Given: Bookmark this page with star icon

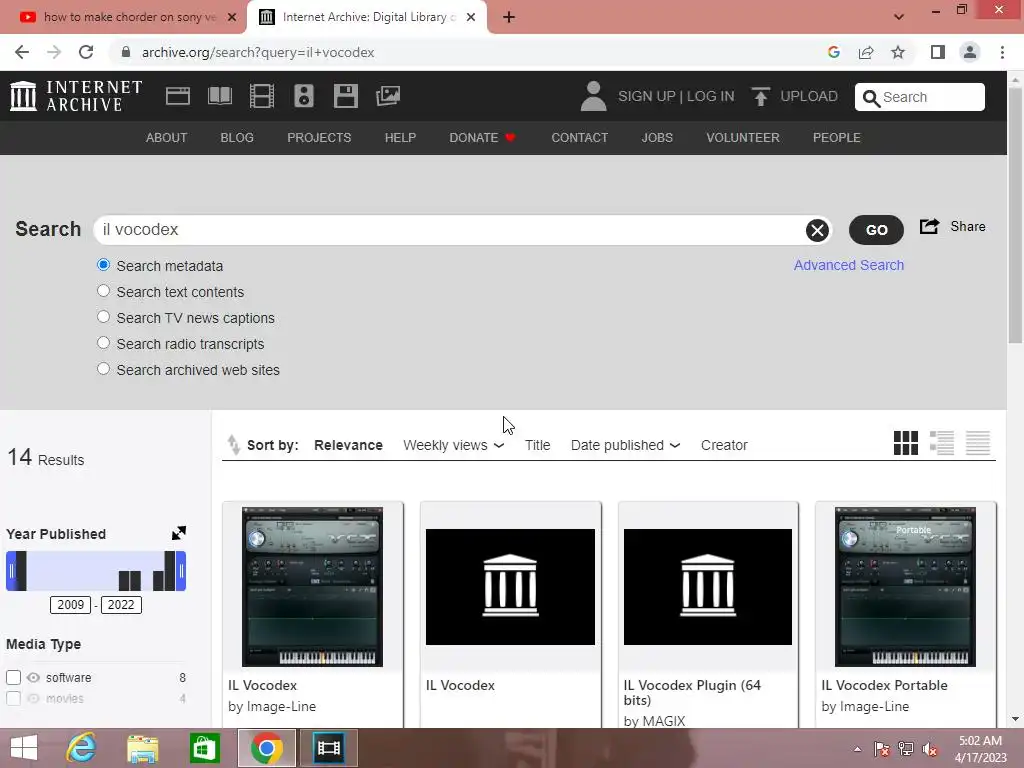Looking at the screenshot, I should (x=899, y=52).
